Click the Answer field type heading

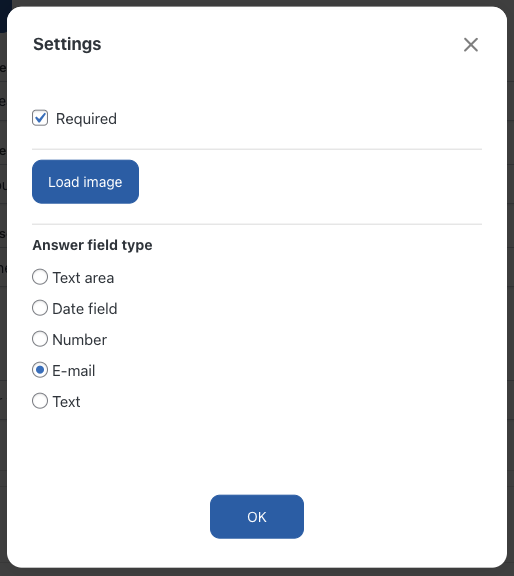pyautogui.click(x=92, y=245)
